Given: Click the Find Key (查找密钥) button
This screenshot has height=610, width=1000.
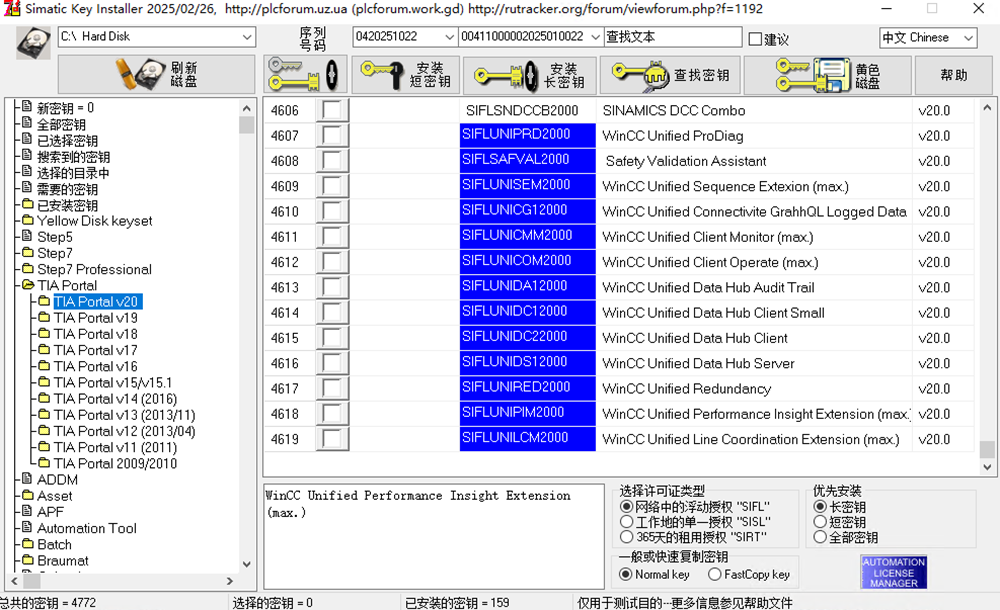Looking at the screenshot, I should [670, 75].
